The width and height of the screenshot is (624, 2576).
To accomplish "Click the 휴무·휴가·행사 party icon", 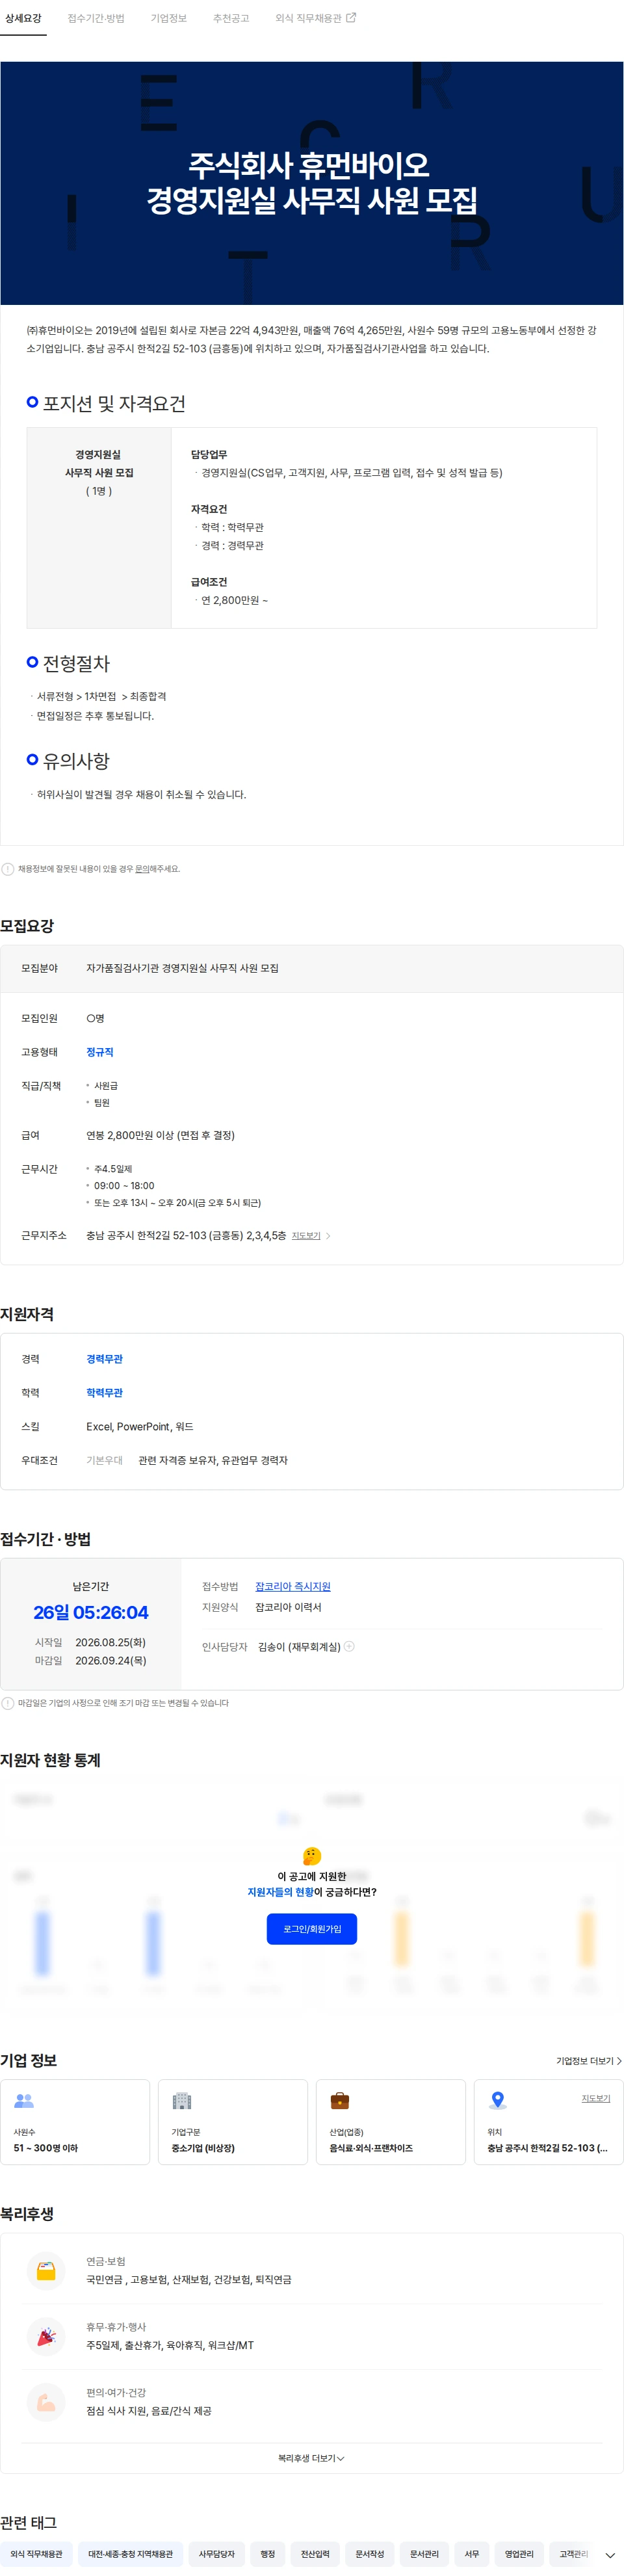I will 46,2337.
